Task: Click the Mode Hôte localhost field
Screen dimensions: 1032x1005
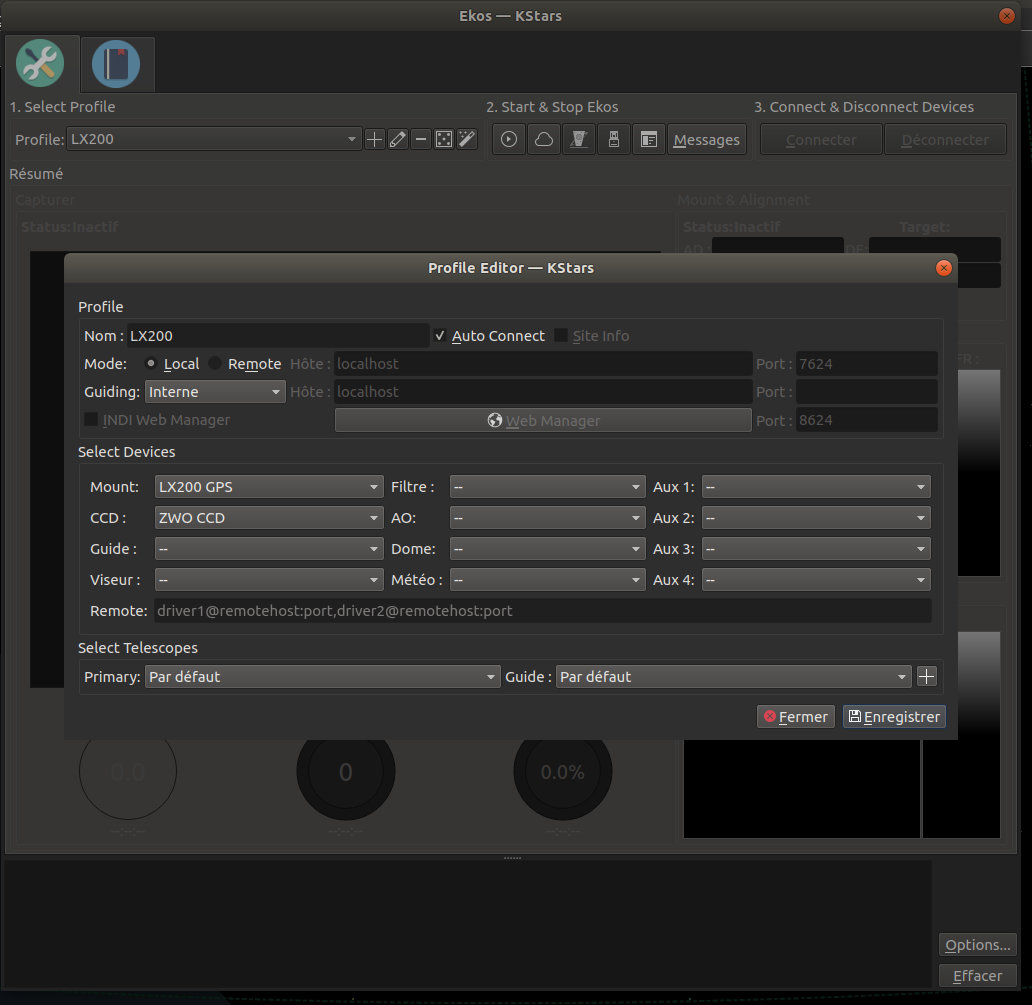Action: click(543, 363)
